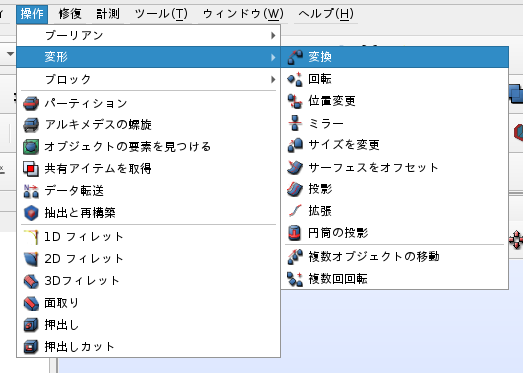Click the サイズを変更 scale icon
Image resolution: width=523 pixels, height=373 pixels.
pyautogui.click(x=295, y=145)
